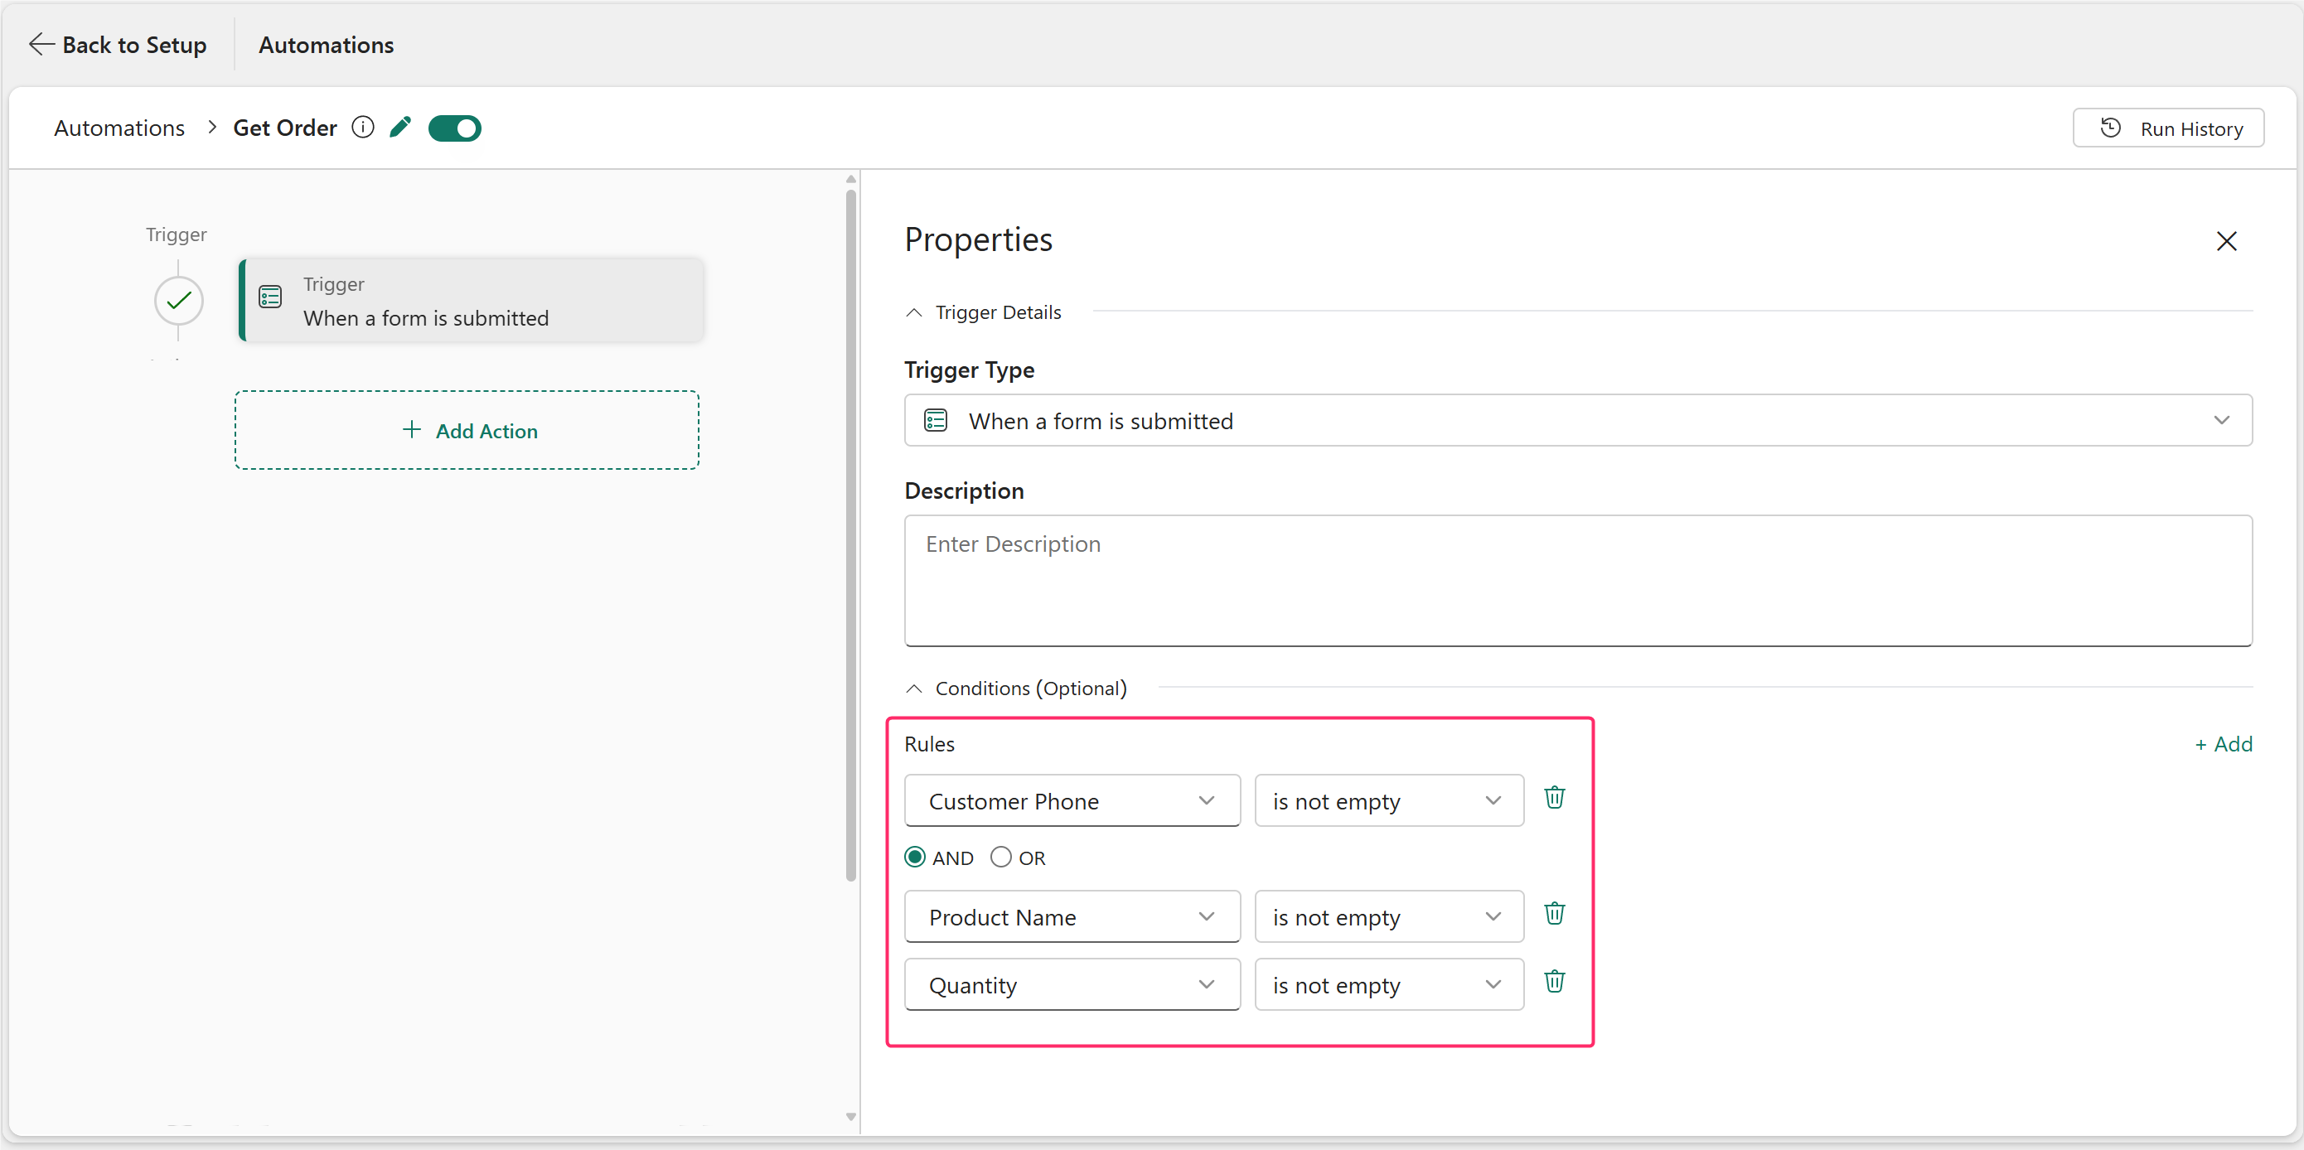
Task: Select the AND radio button
Action: pyautogui.click(x=915, y=857)
